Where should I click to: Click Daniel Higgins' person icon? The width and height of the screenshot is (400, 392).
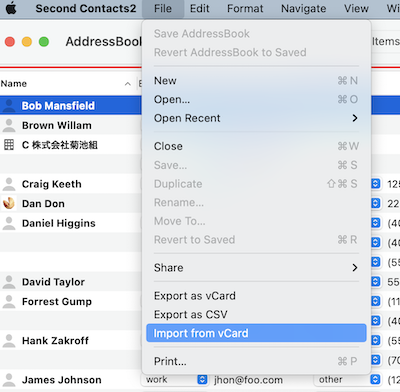click(9, 223)
